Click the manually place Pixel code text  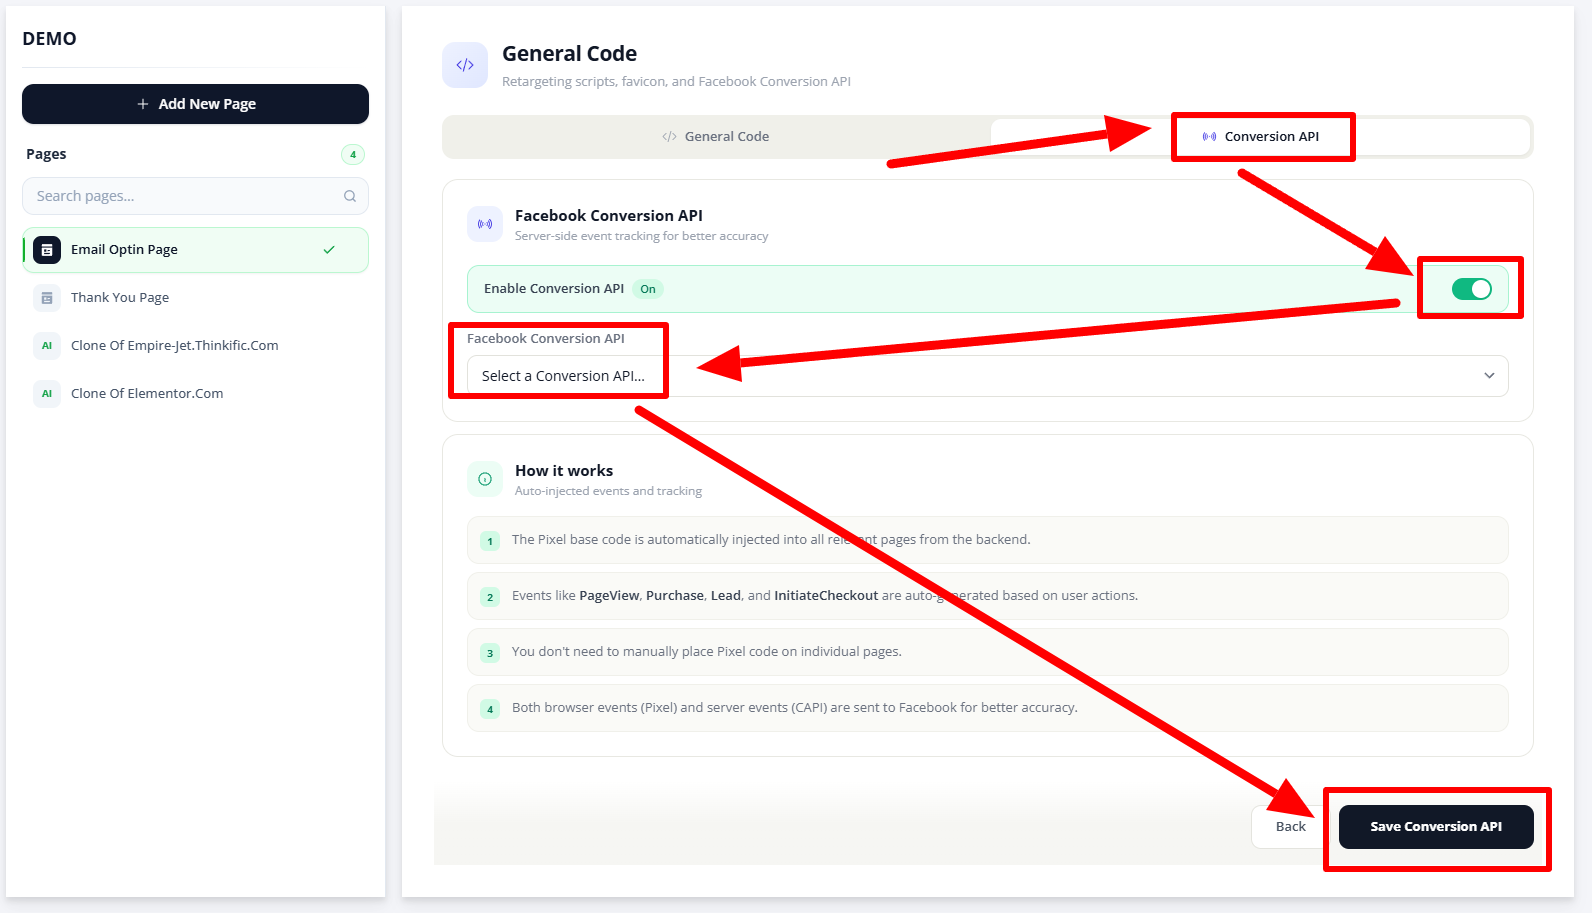click(707, 652)
